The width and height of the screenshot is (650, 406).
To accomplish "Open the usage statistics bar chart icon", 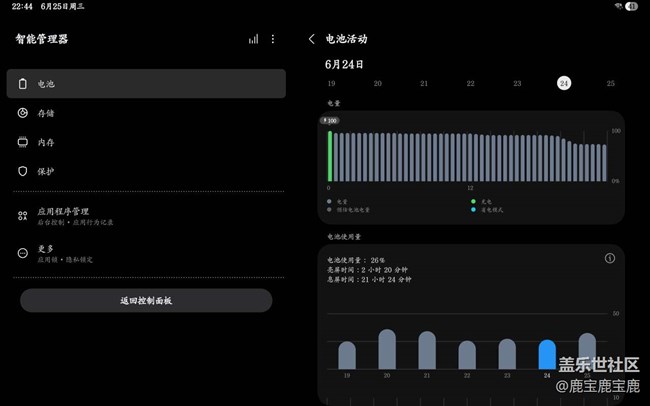I will (253, 39).
